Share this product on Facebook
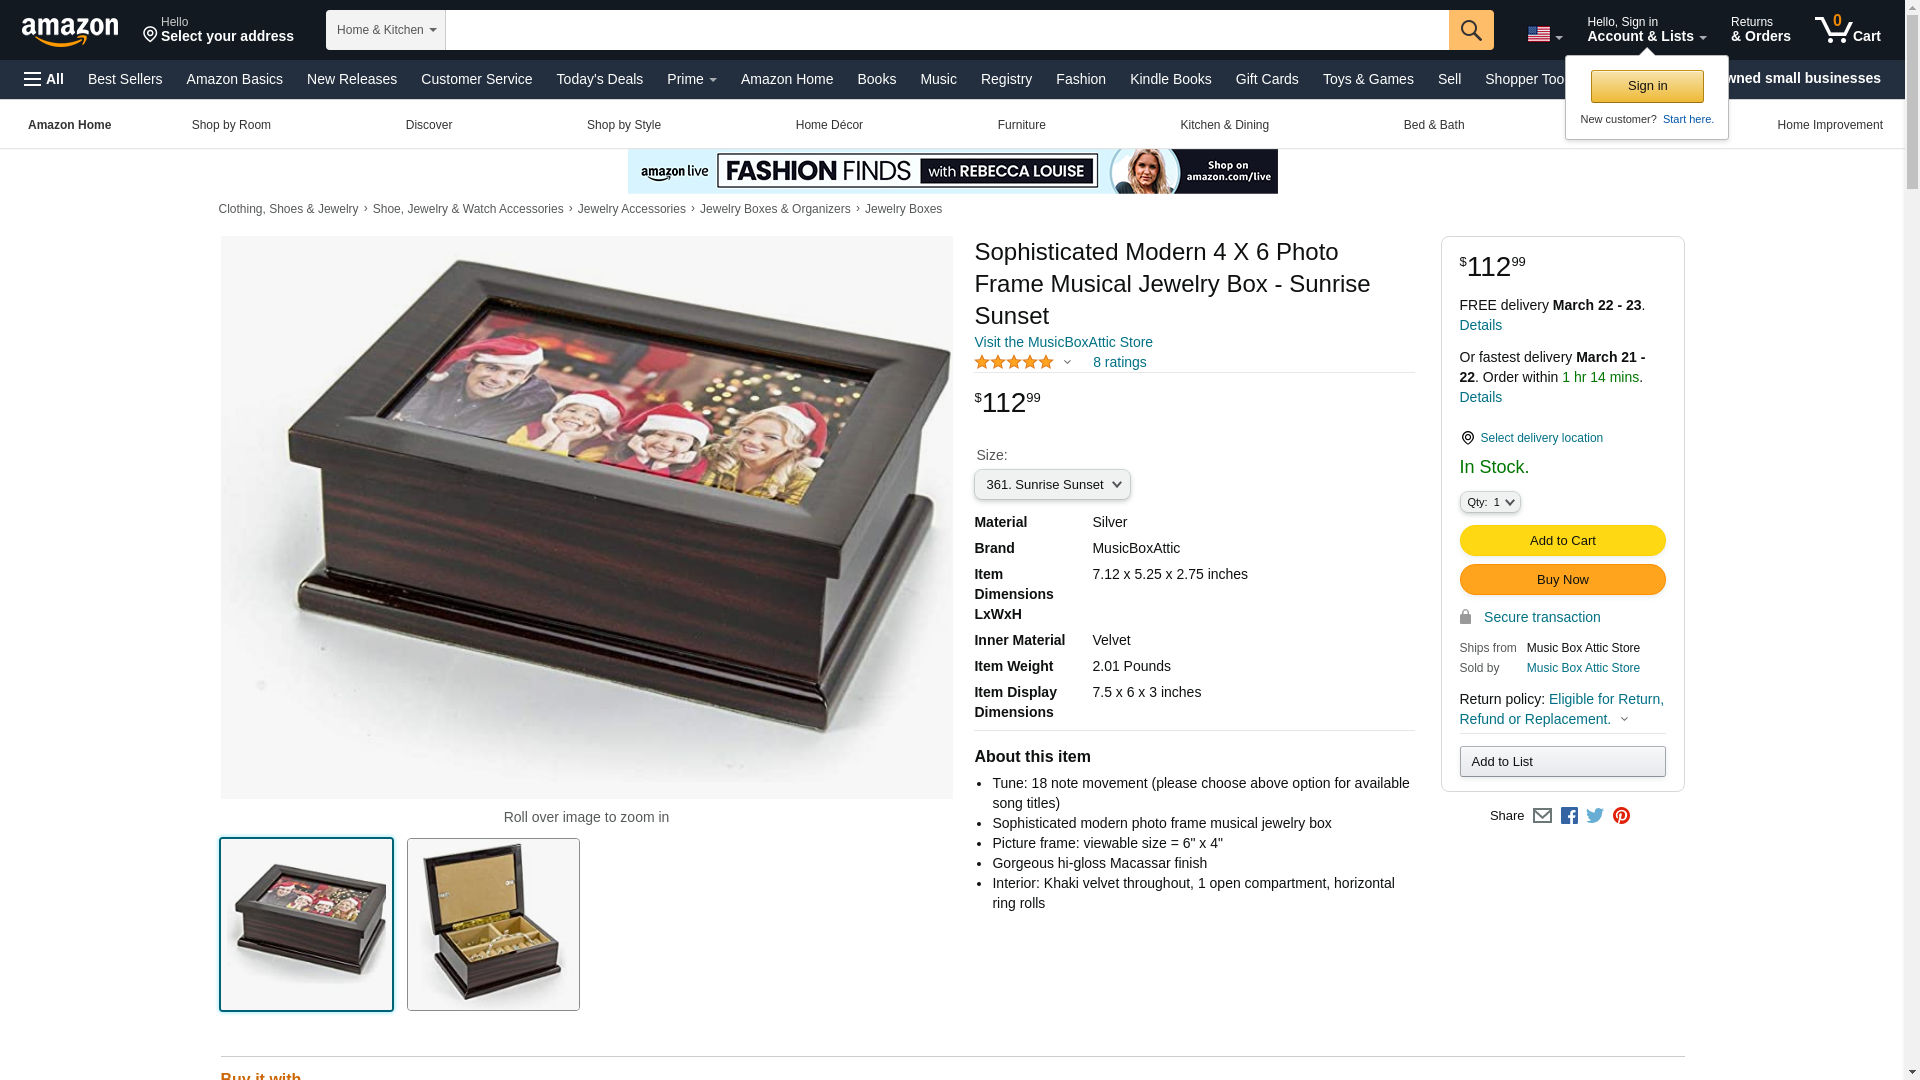This screenshot has width=1920, height=1080. pos(1569,816)
